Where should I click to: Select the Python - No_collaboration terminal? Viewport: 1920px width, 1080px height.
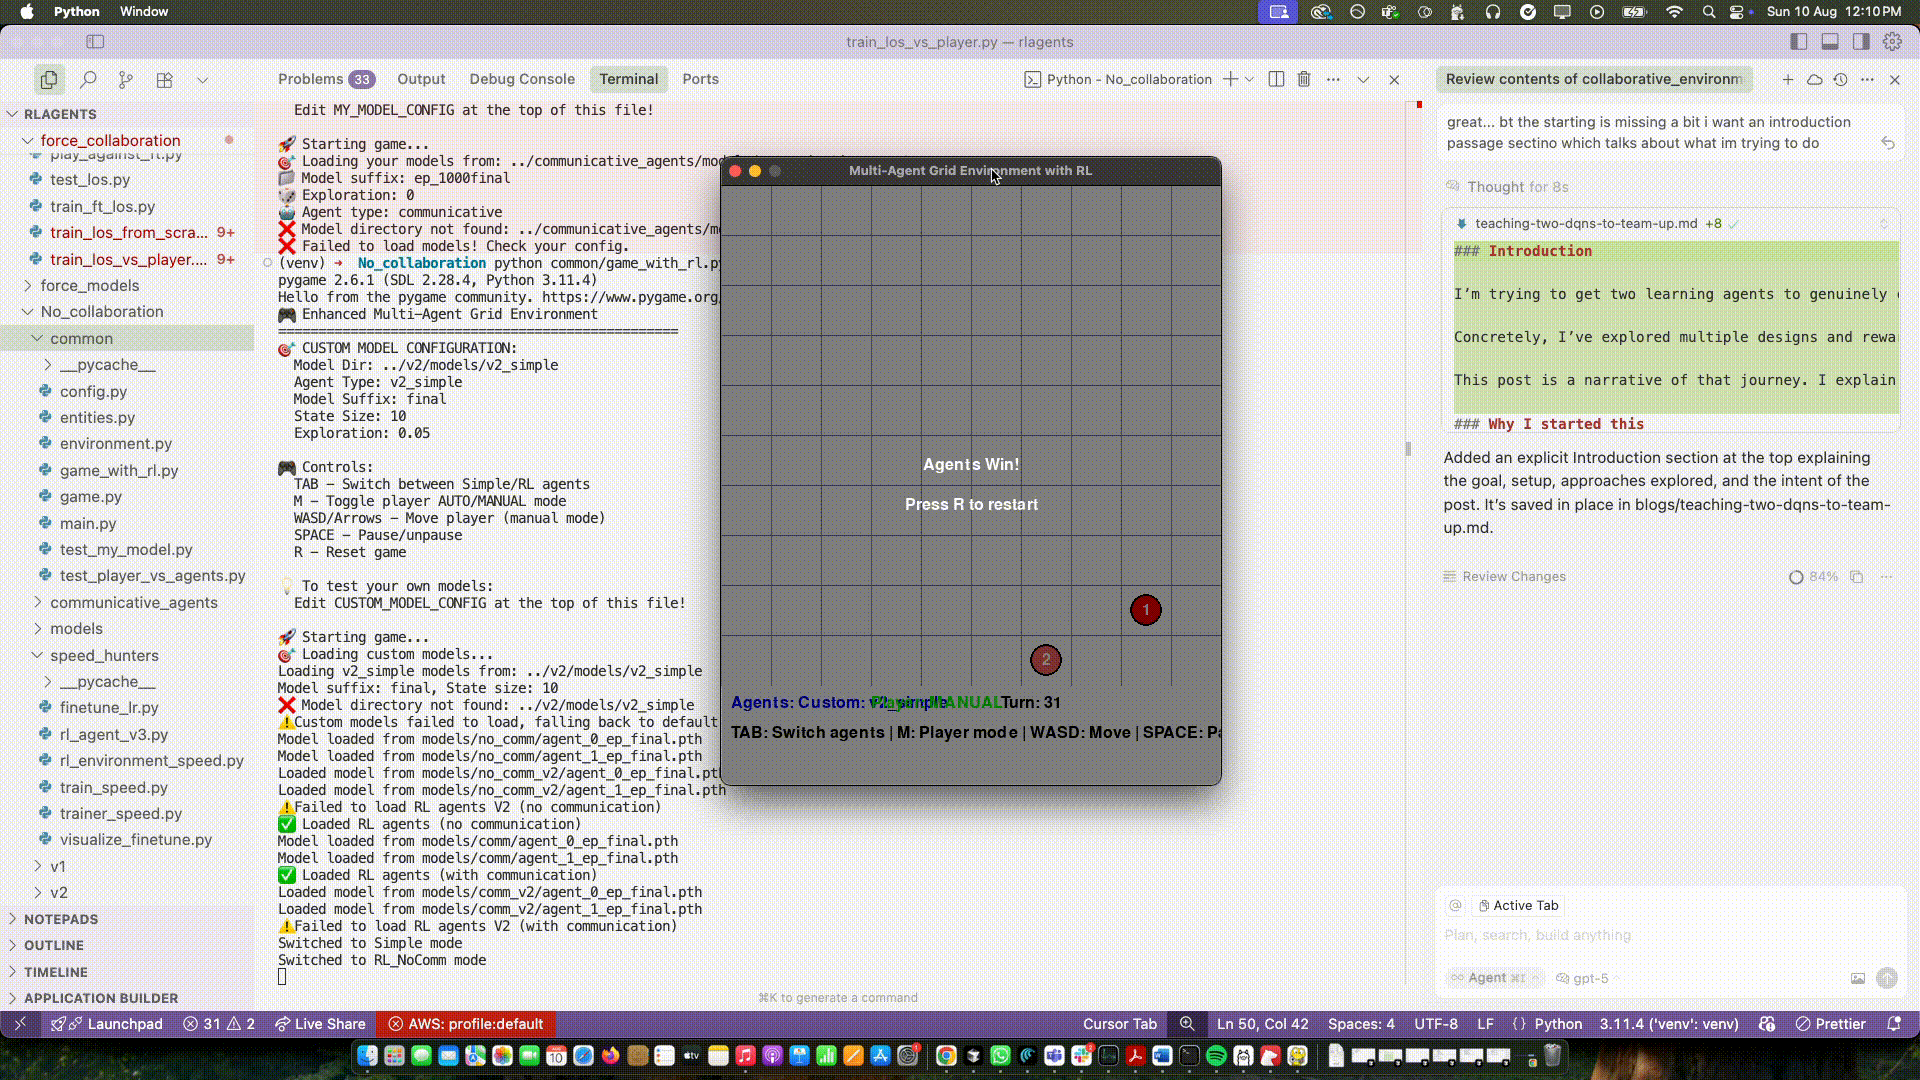(1118, 79)
